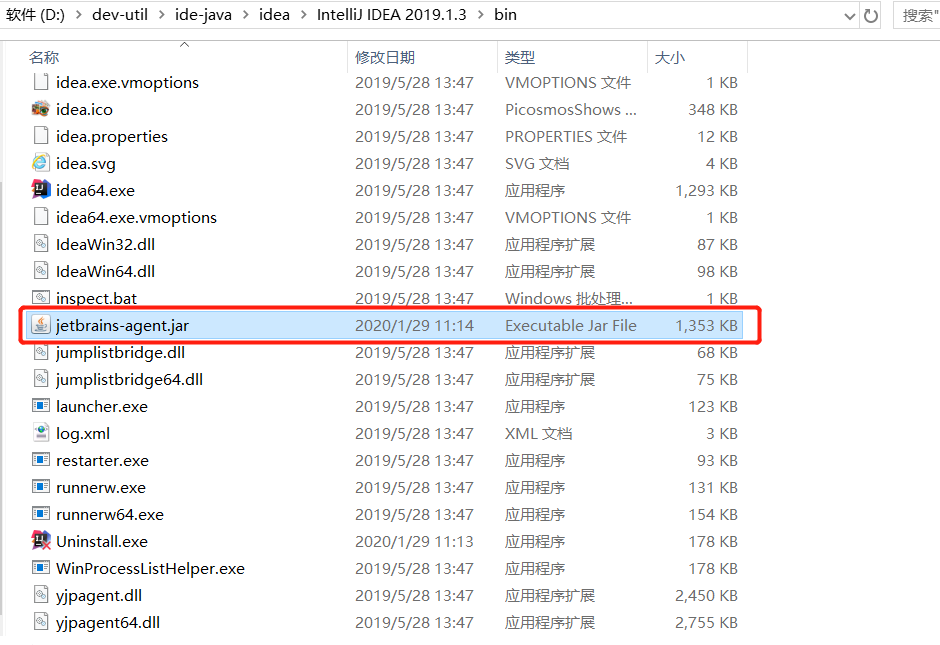The image size is (940, 645).
Task: Click the IdeaWin64.dll file icon
Action: coord(41,271)
